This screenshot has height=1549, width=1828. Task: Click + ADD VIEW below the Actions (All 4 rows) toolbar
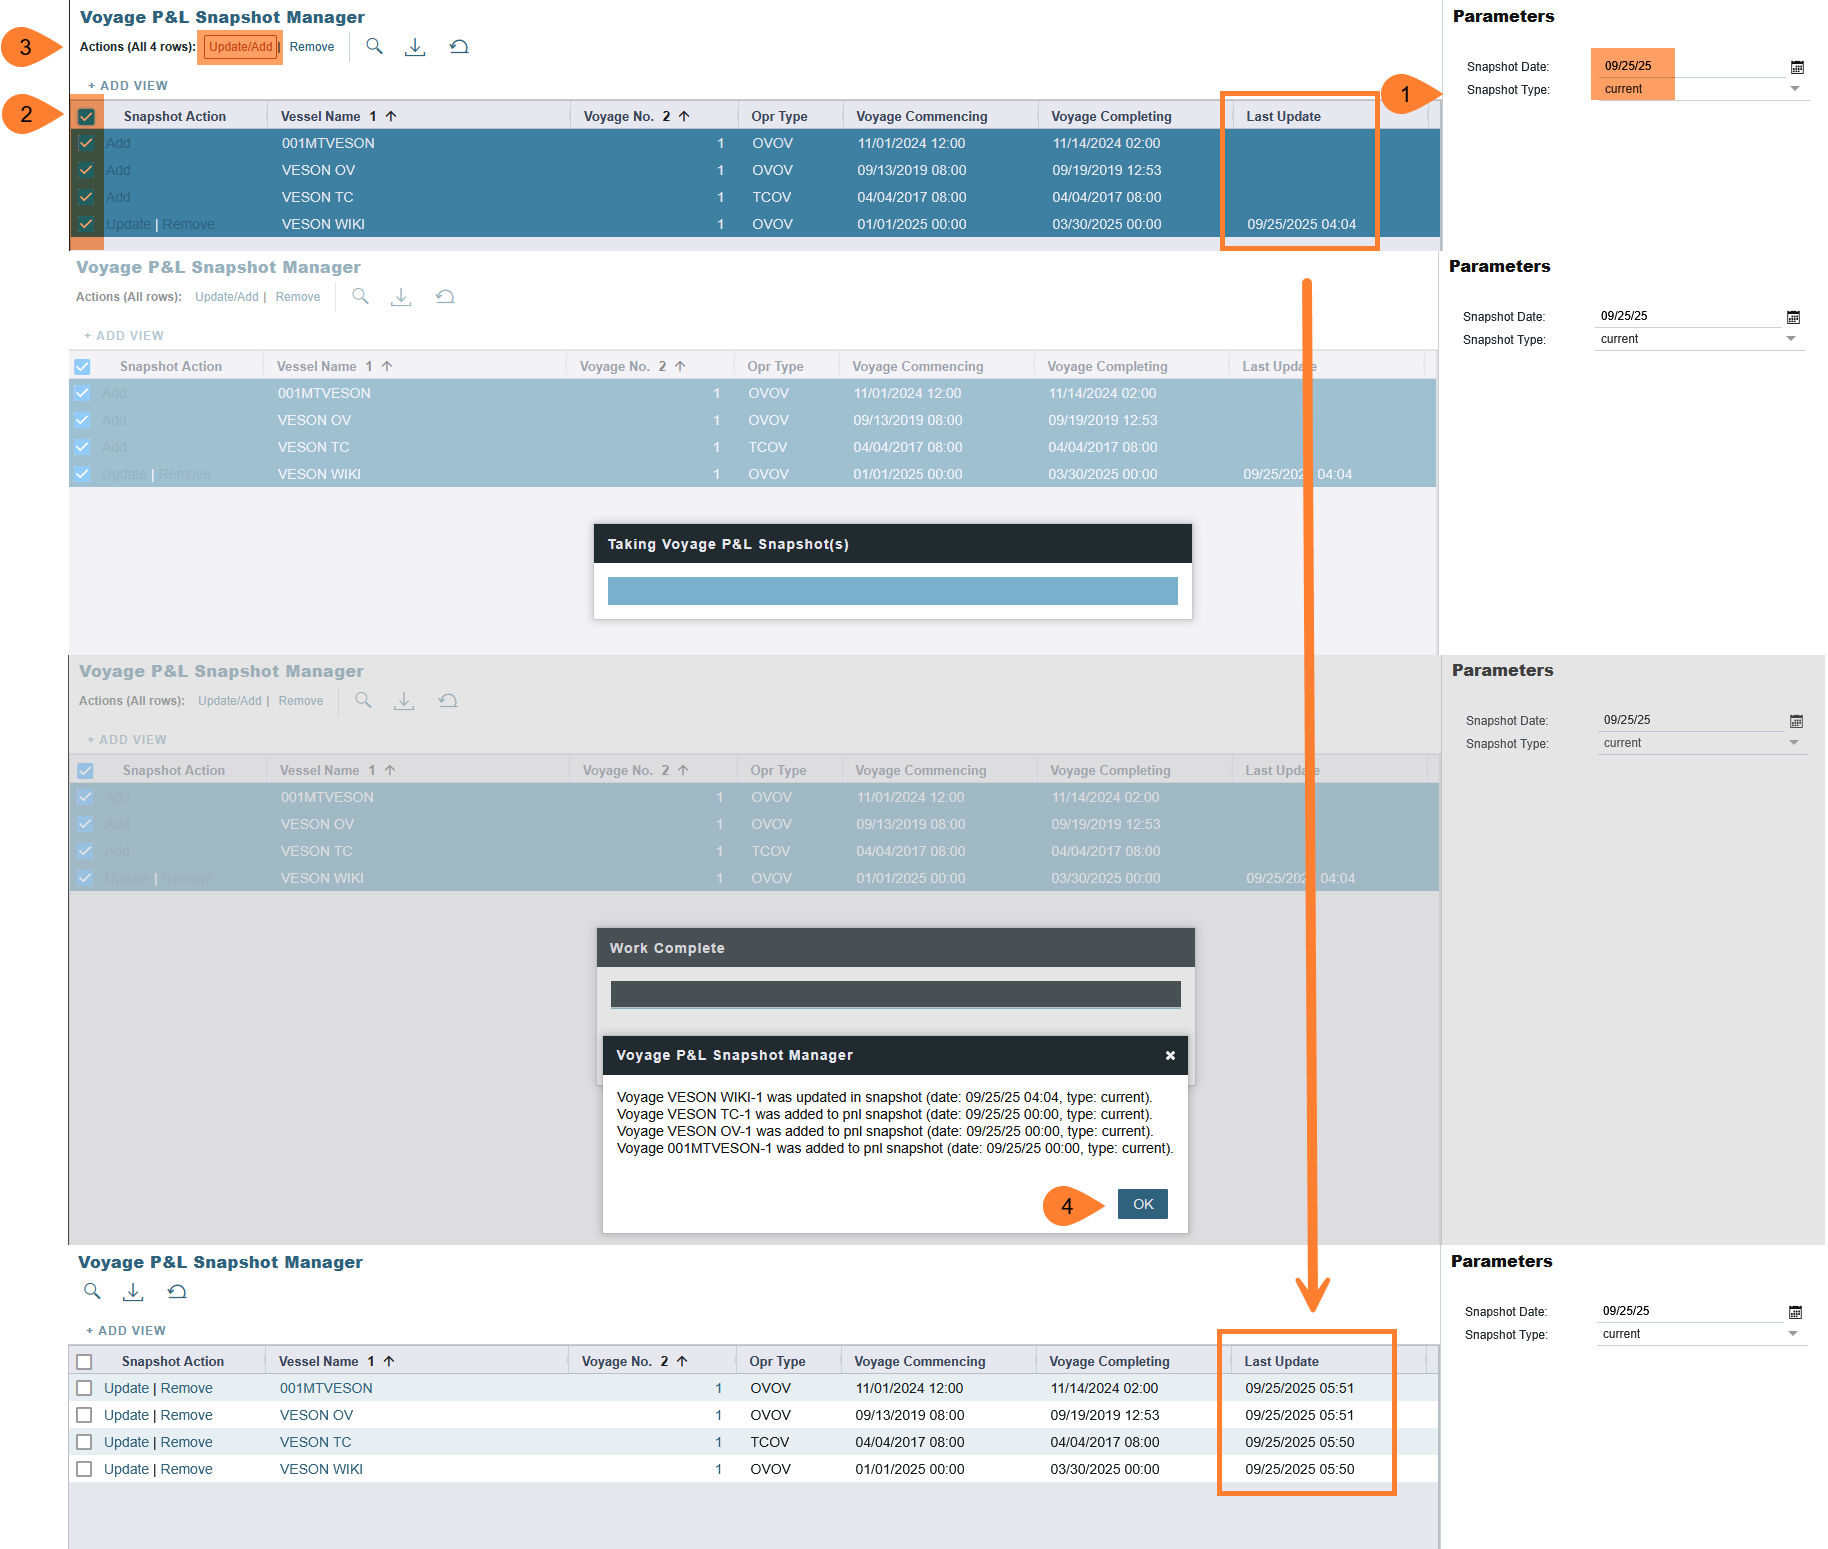(x=128, y=86)
